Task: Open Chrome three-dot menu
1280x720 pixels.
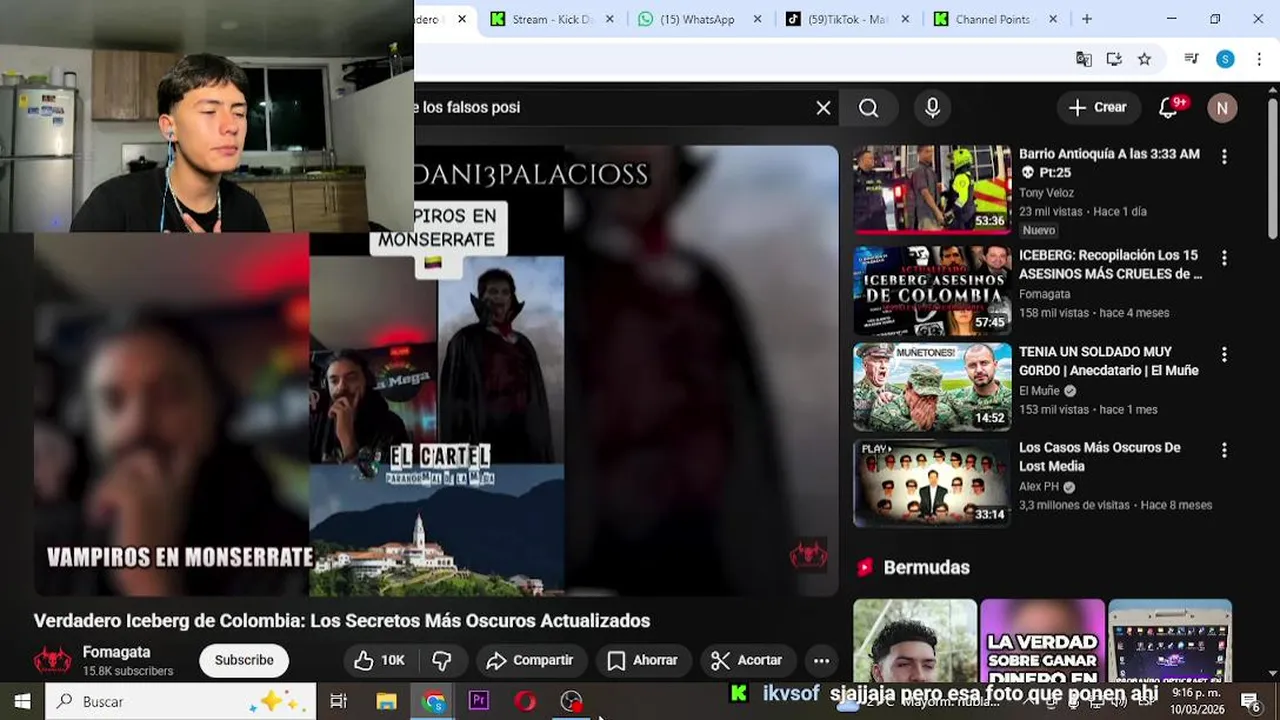Action: point(1259,59)
